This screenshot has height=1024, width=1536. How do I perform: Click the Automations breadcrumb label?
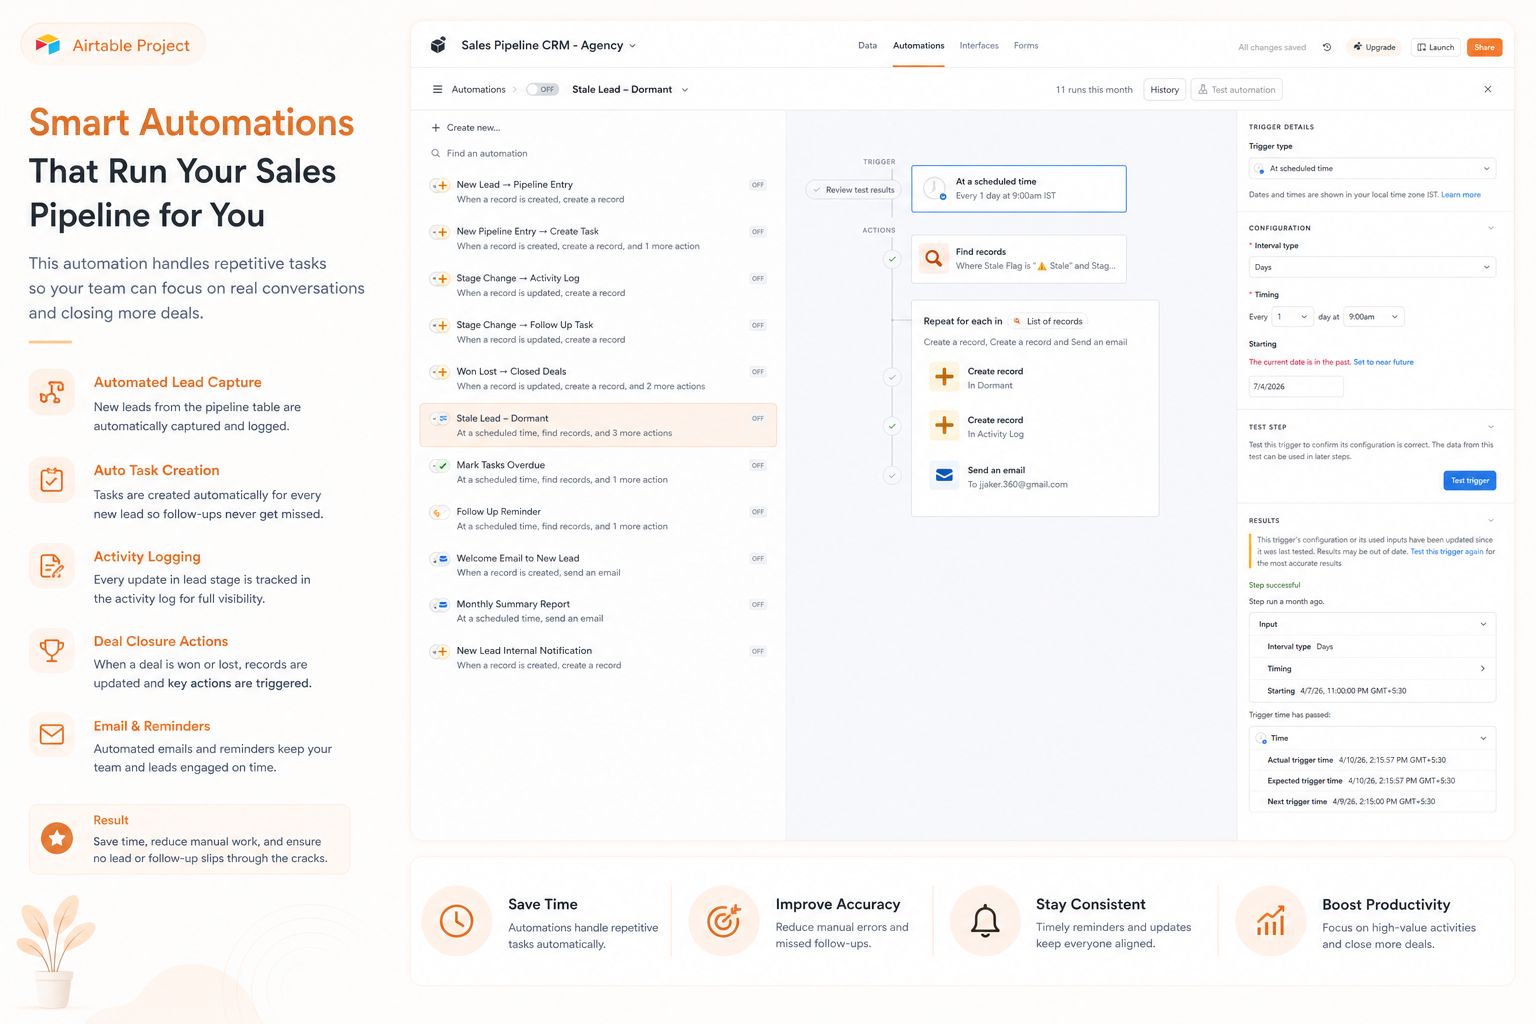[x=478, y=90]
